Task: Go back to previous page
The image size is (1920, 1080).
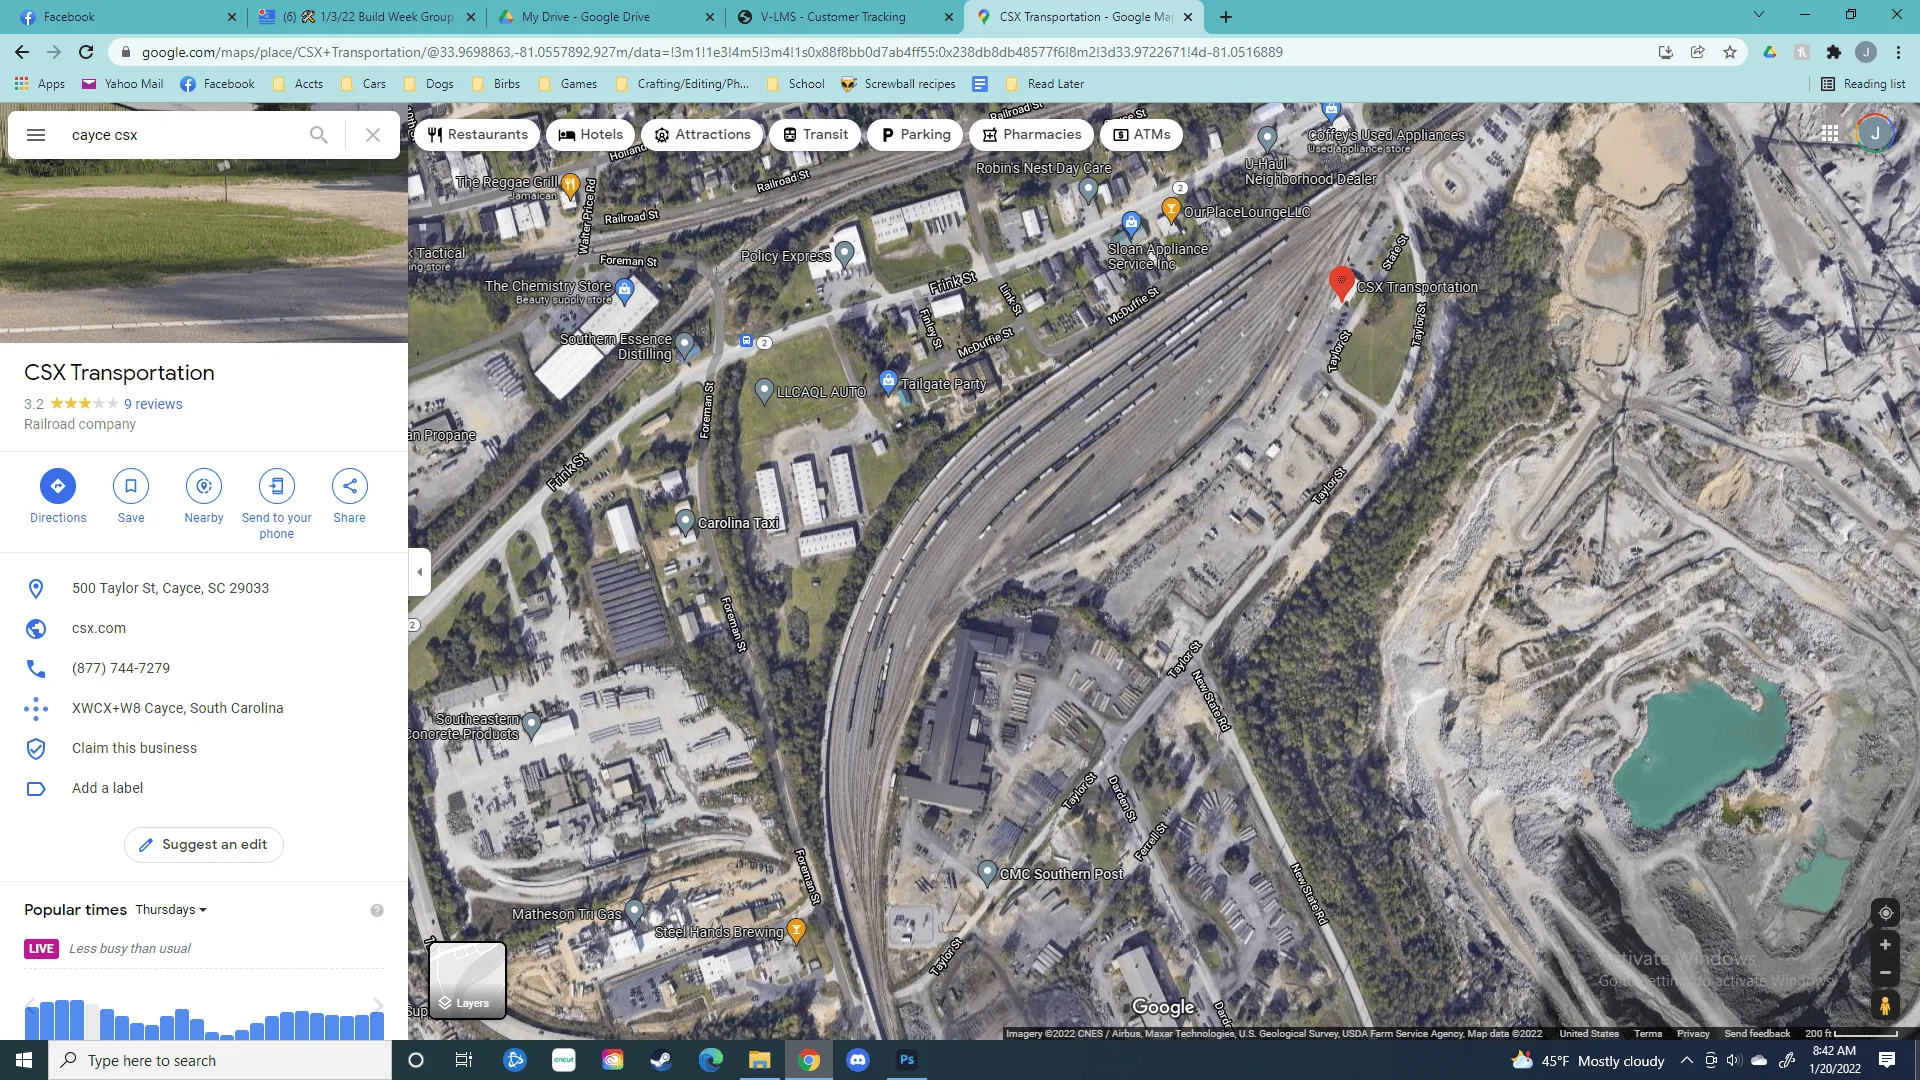Action: click(x=22, y=52)
